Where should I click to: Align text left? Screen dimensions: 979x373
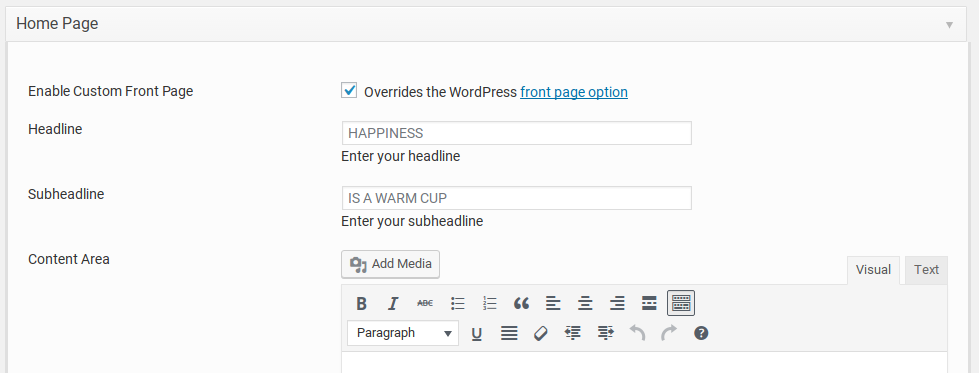553,304
